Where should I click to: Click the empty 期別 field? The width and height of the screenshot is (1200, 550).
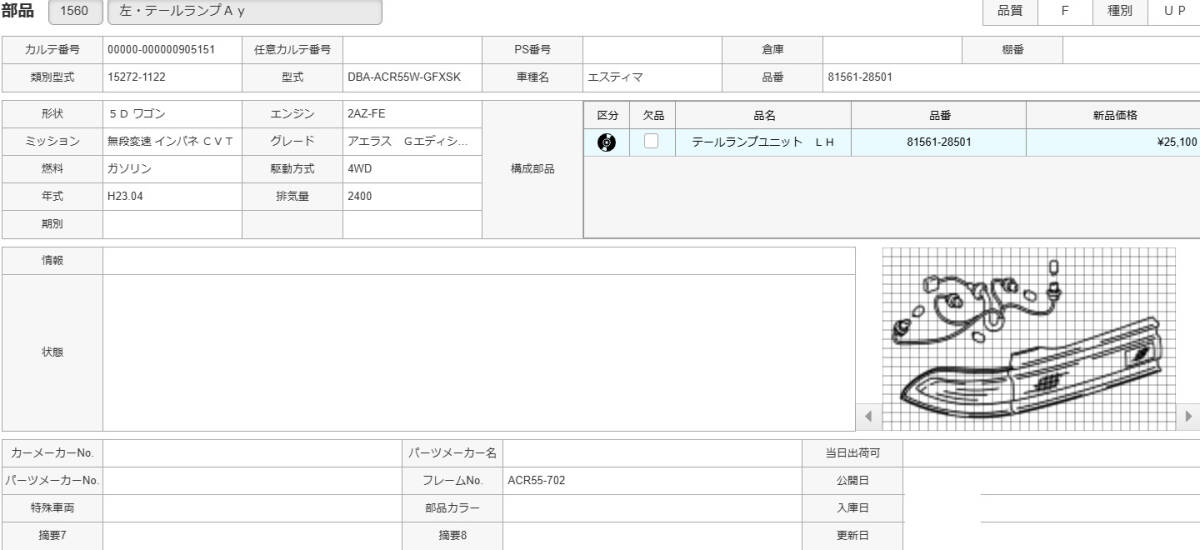(x=172, y=224)
